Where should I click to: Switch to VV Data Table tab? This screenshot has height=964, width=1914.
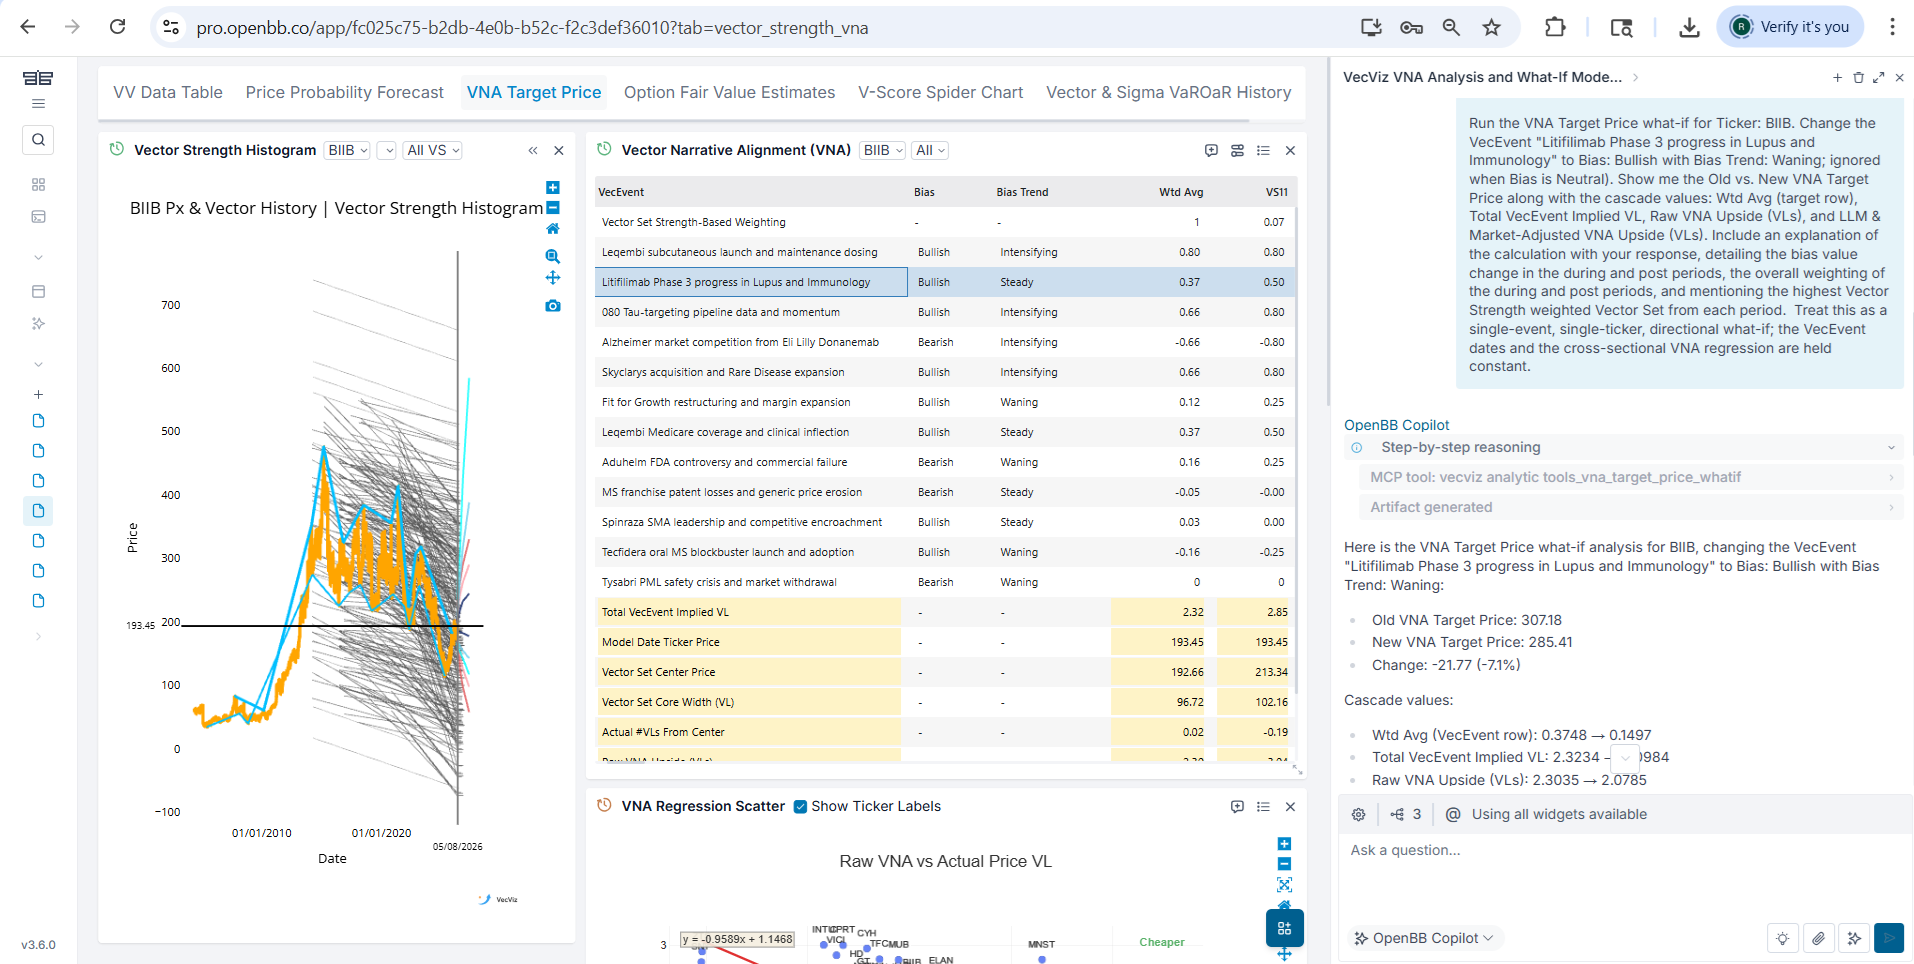click(168, 92)
